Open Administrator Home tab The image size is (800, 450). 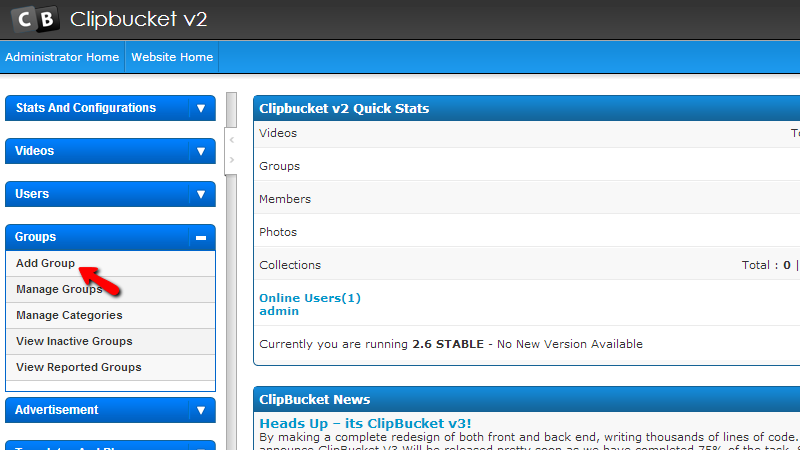coord(62,57)
